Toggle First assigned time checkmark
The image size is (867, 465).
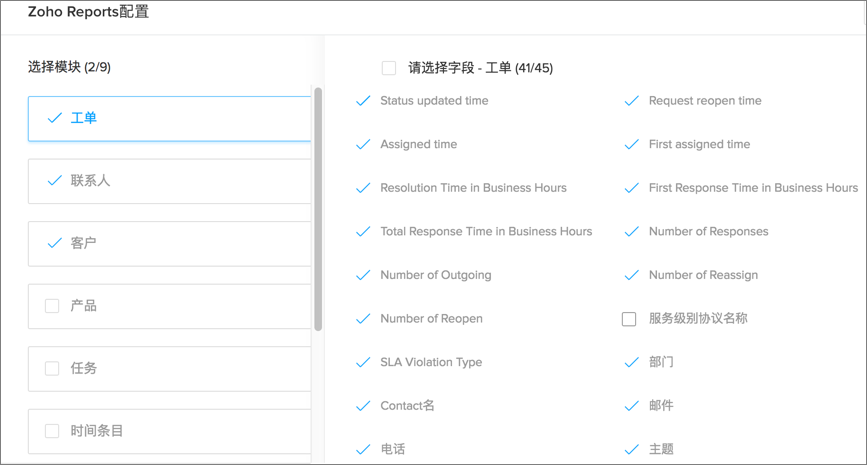click(631, 145)
